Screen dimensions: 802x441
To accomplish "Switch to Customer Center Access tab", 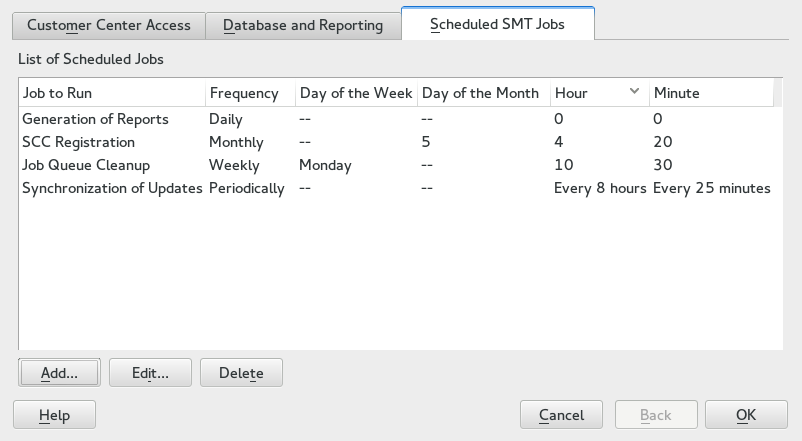I will point(110,25).
